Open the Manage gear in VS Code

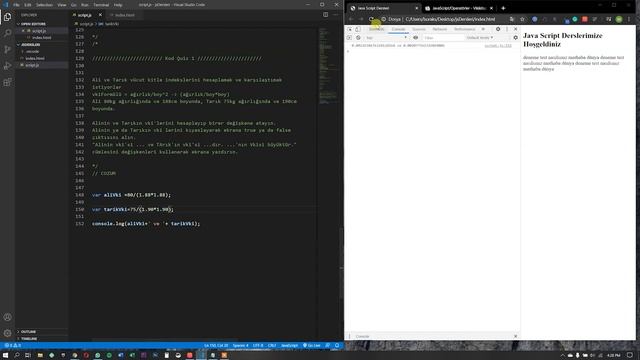point(7,333)
